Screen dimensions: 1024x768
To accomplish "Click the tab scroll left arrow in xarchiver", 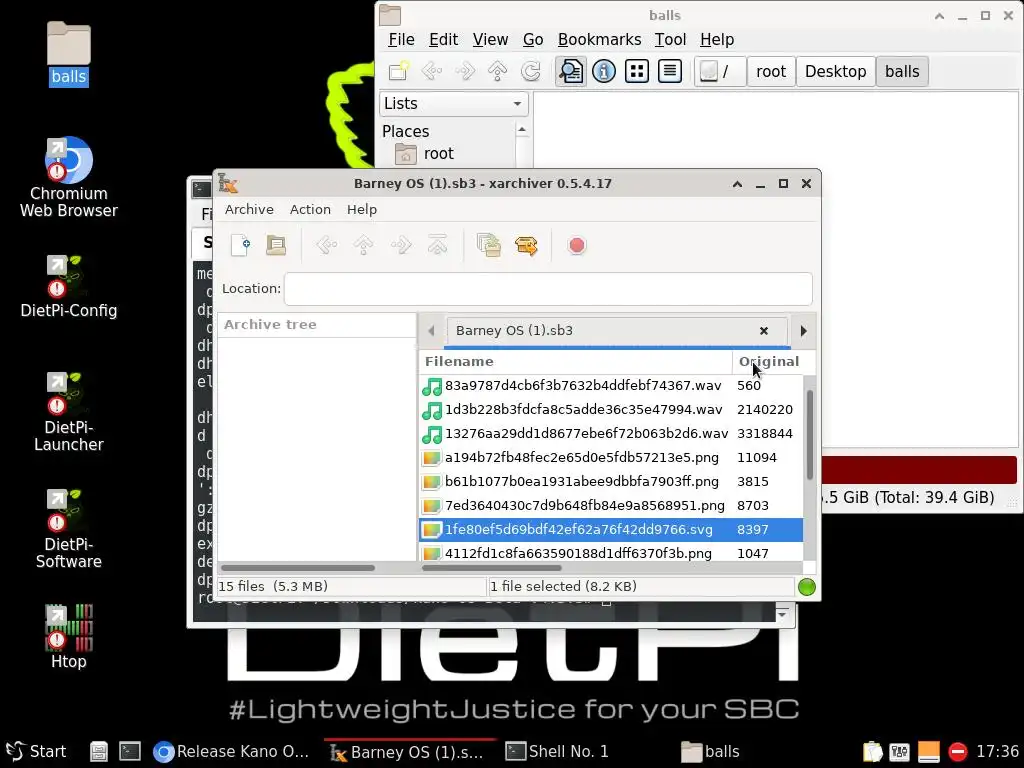I will click(431, 331).
